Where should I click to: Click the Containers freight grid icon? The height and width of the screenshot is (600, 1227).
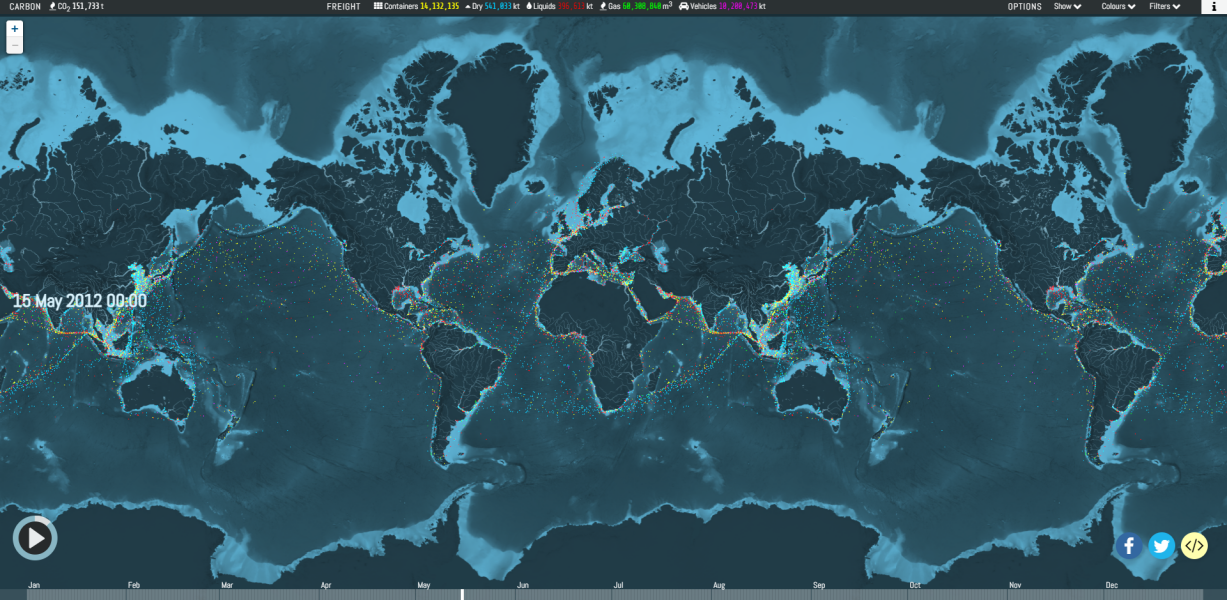376,6
